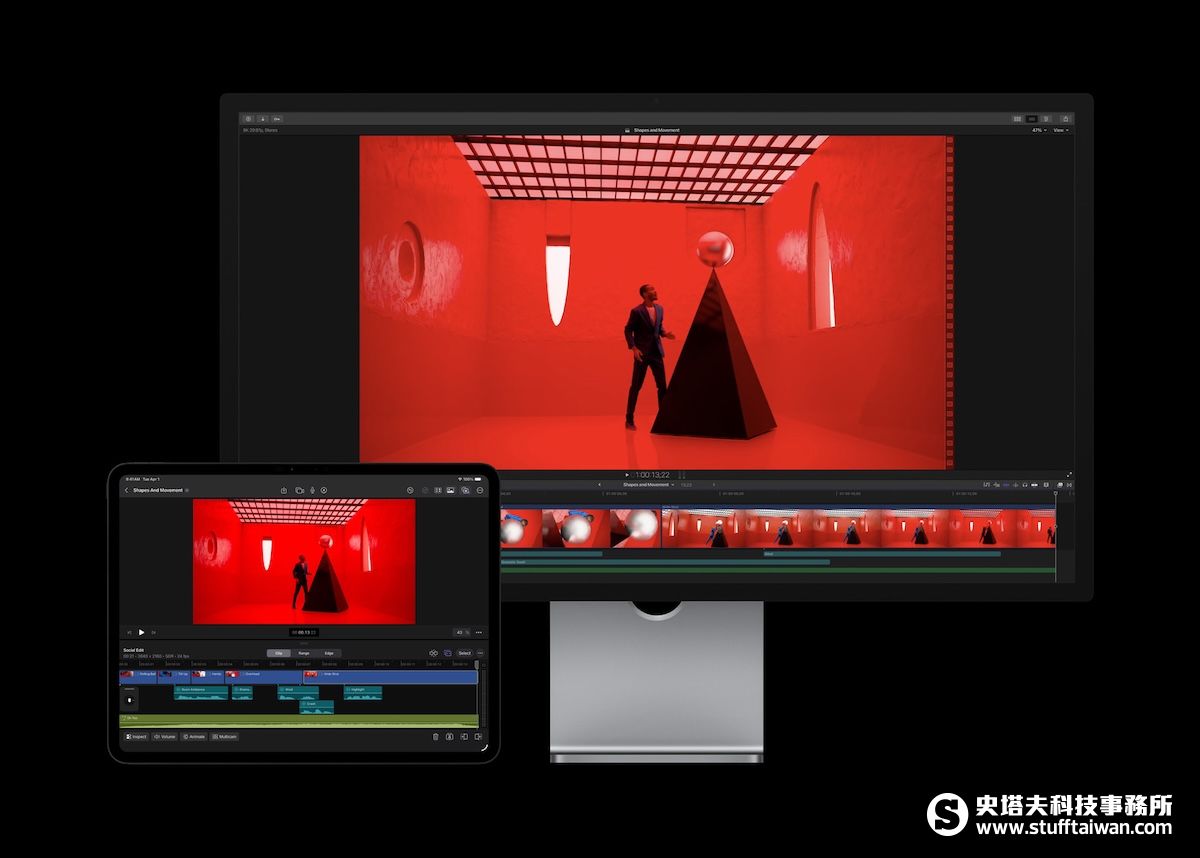Open the Volume controls on iPad
This screenshot has width=1200, height=858.
click(165, 737)
